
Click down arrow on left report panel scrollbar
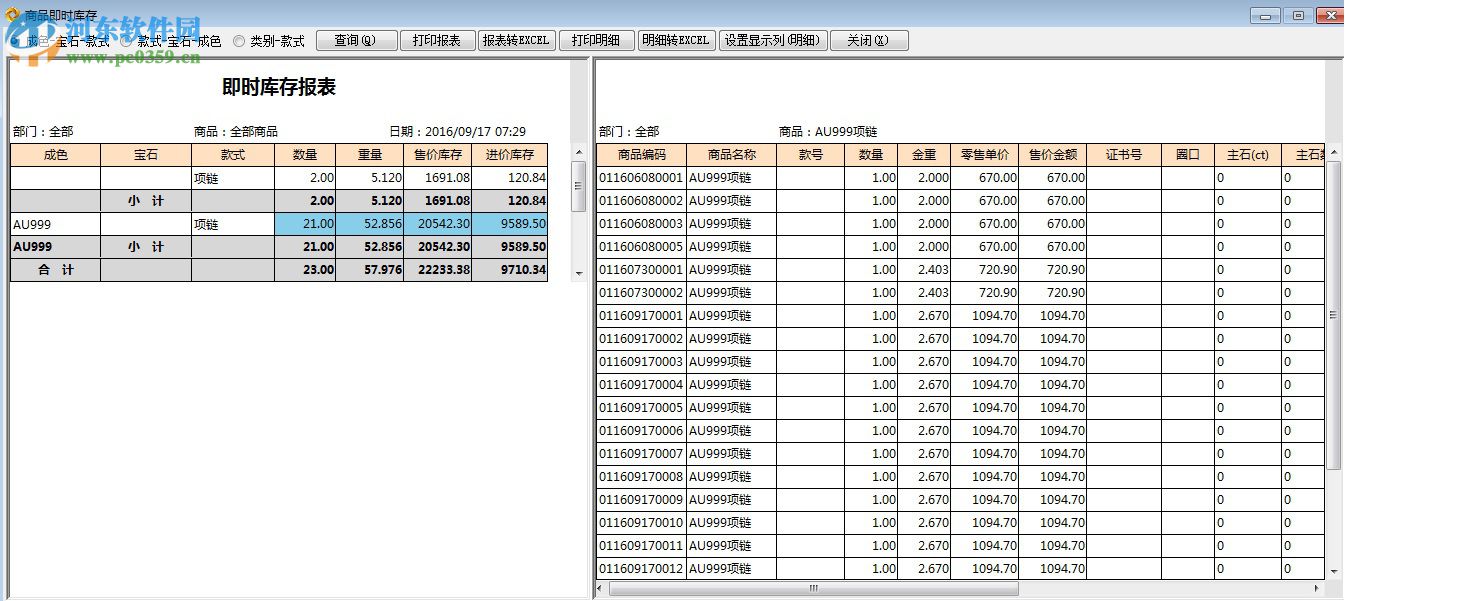tap(577, 273)
